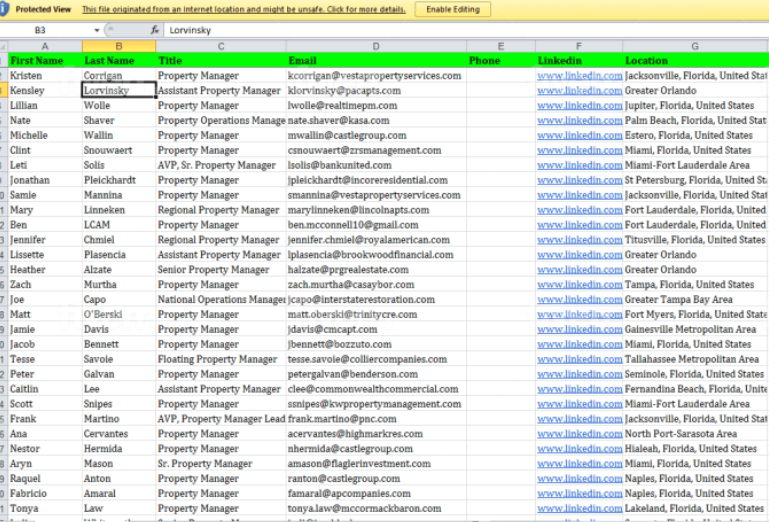Select column D header
The width and height of the screenshot is (769, 522).
(x=376, y=47)
